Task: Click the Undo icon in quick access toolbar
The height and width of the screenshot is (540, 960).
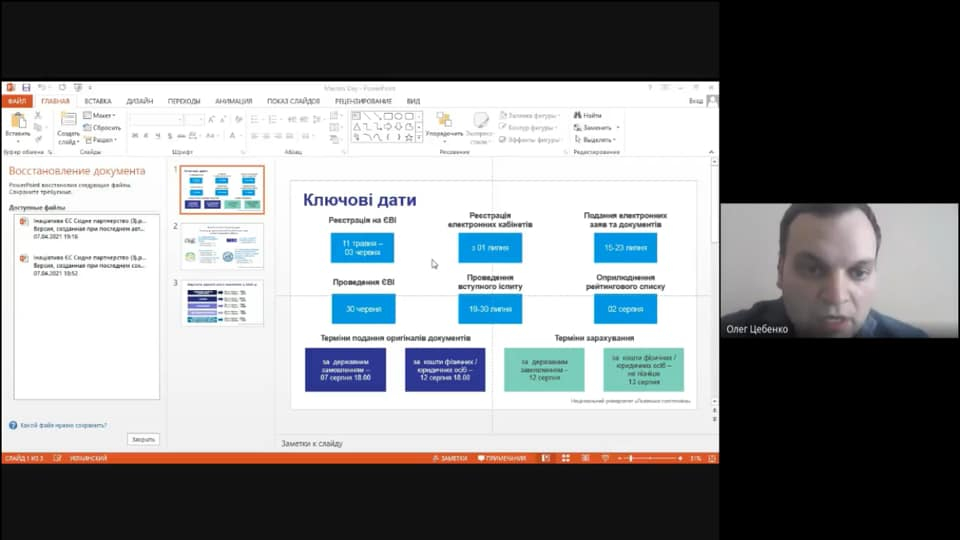Action: click(42, 88)
